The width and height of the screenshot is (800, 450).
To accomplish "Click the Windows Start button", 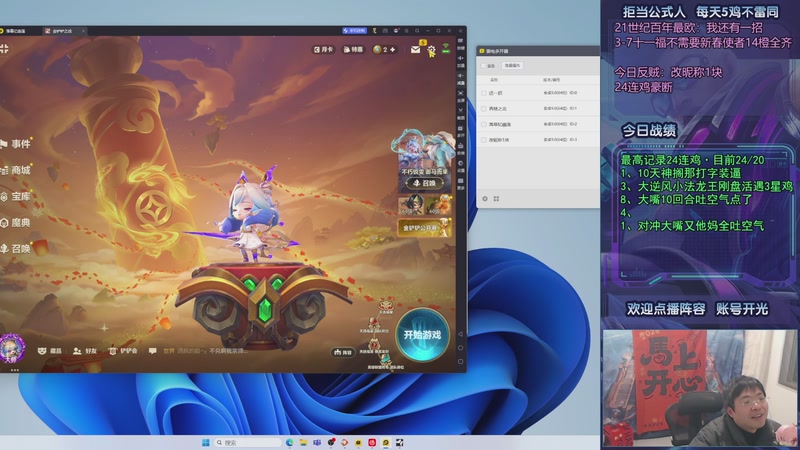I will tap(206, 442).
